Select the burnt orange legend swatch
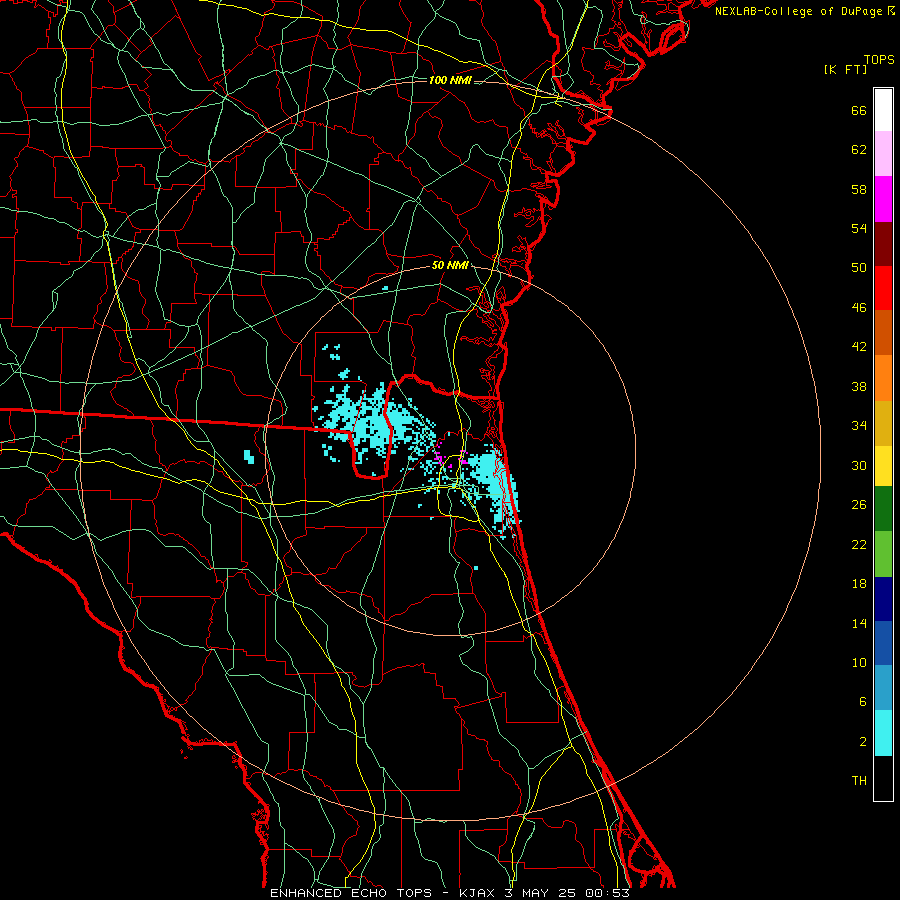Image resolution: width=900 pixels, height=900 pixels. 883,332
